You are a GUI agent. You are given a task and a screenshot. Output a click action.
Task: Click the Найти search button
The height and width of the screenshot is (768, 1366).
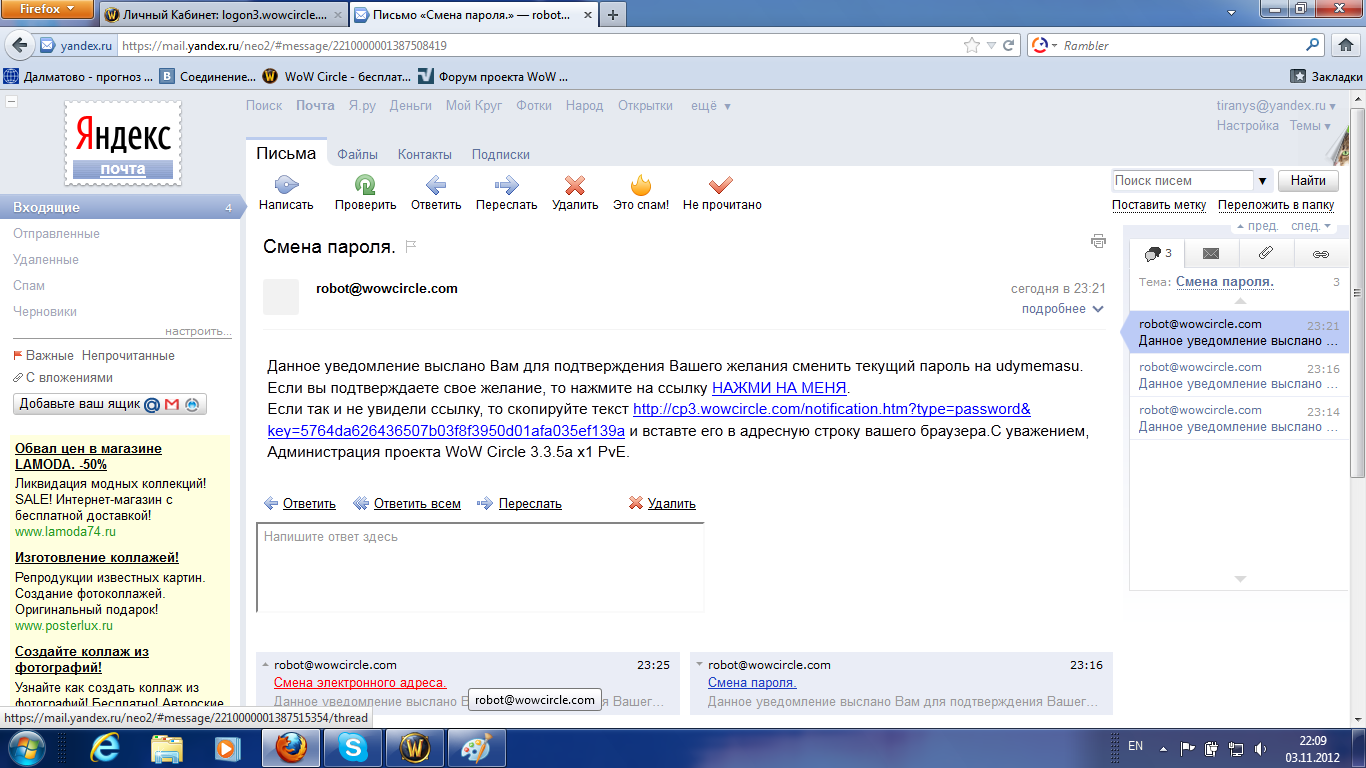1308,180
